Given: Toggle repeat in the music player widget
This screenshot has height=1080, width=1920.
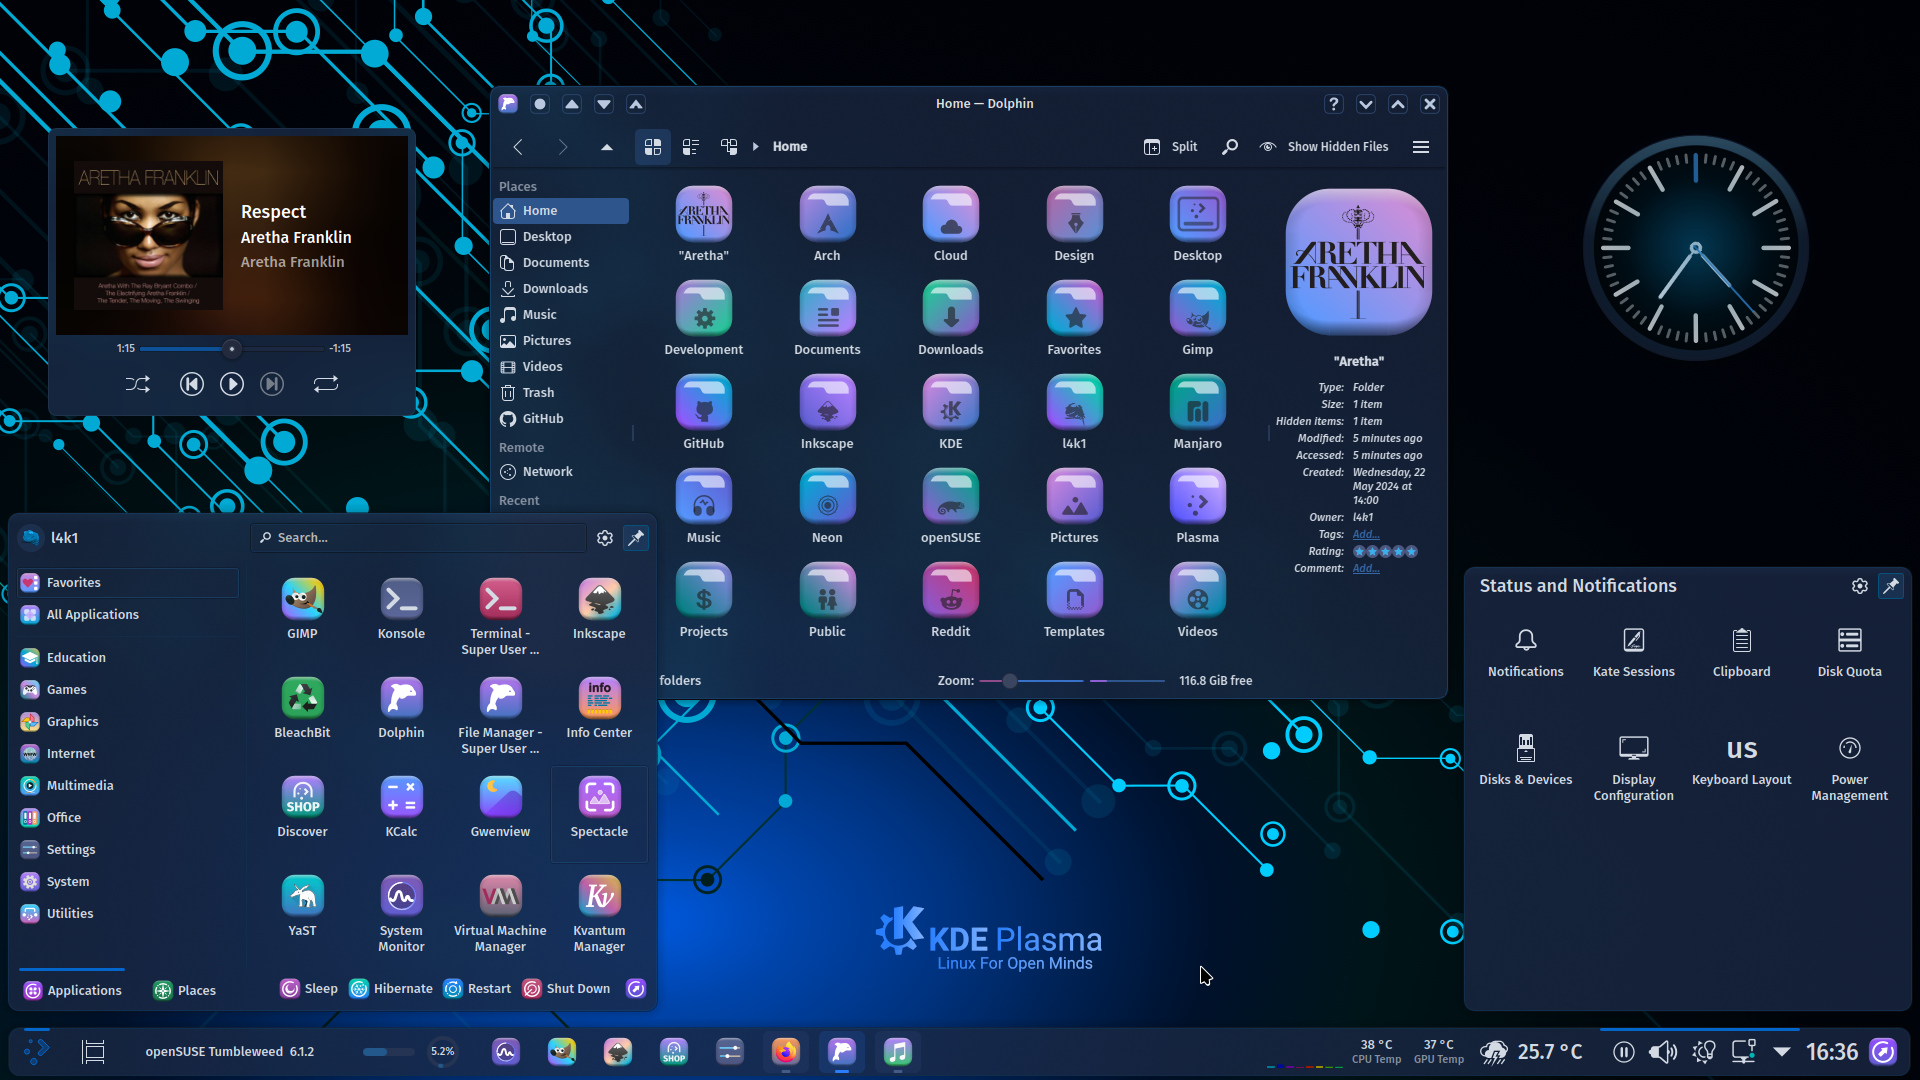Looking at the screenshot, I should 326,384.
